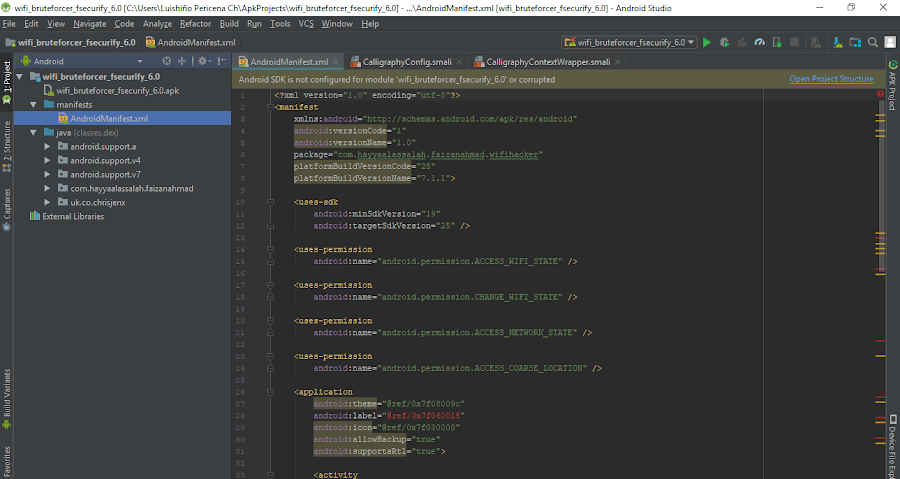Image resolution: width=900 pixels, height=479 pixels.
Task: Click the AndroidManifest.xml breadcrumb
Action: coord(191,42)
